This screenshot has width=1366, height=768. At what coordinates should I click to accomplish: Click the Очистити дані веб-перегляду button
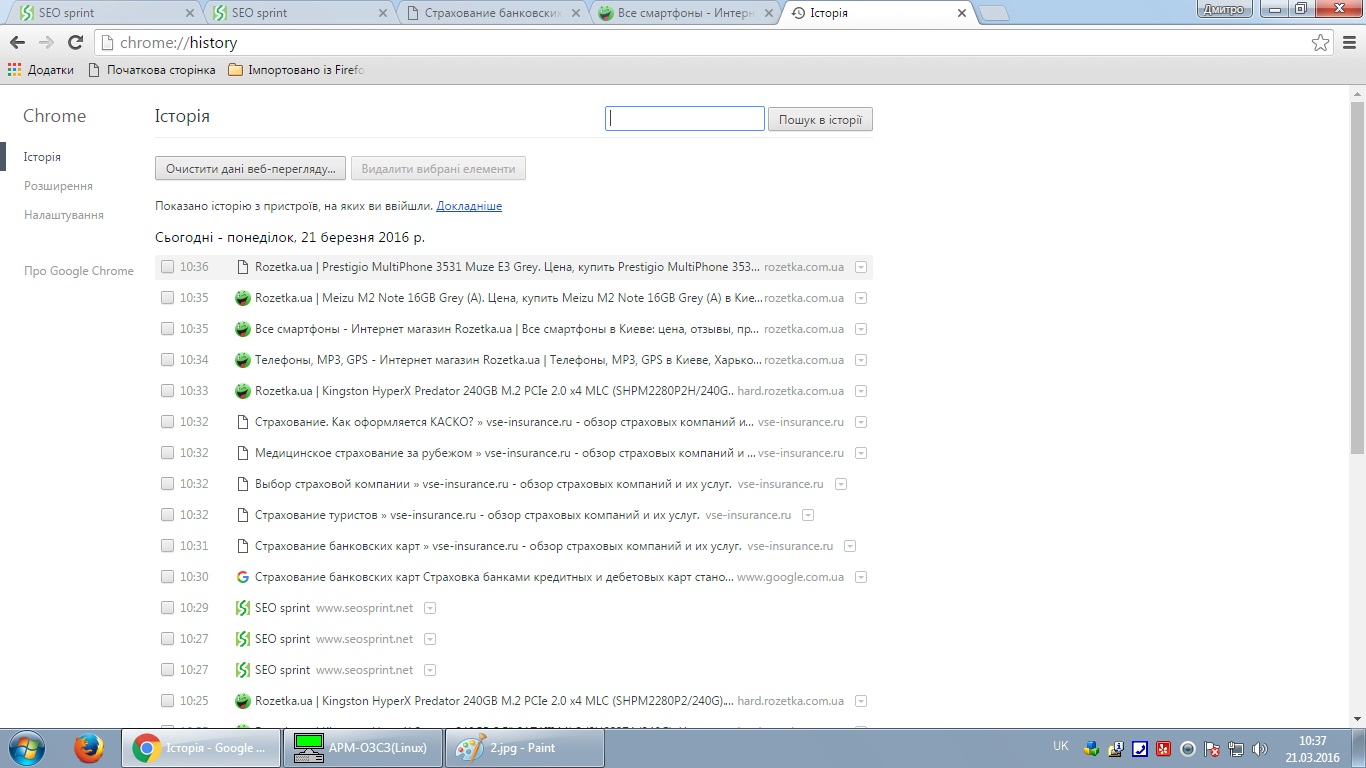click(x=251, y=169)
